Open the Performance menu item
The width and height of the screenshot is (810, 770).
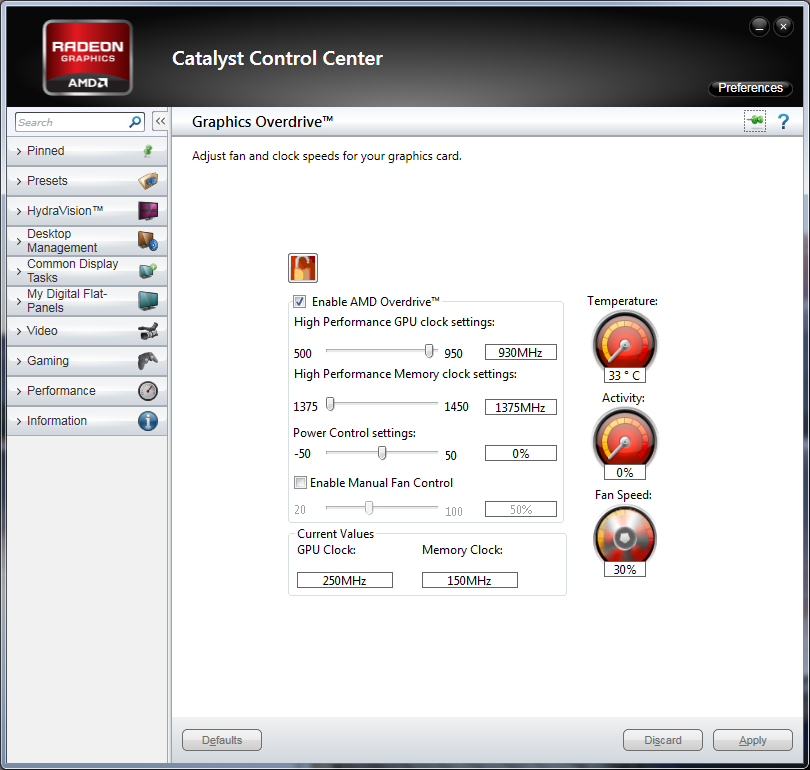coord(87,391)
